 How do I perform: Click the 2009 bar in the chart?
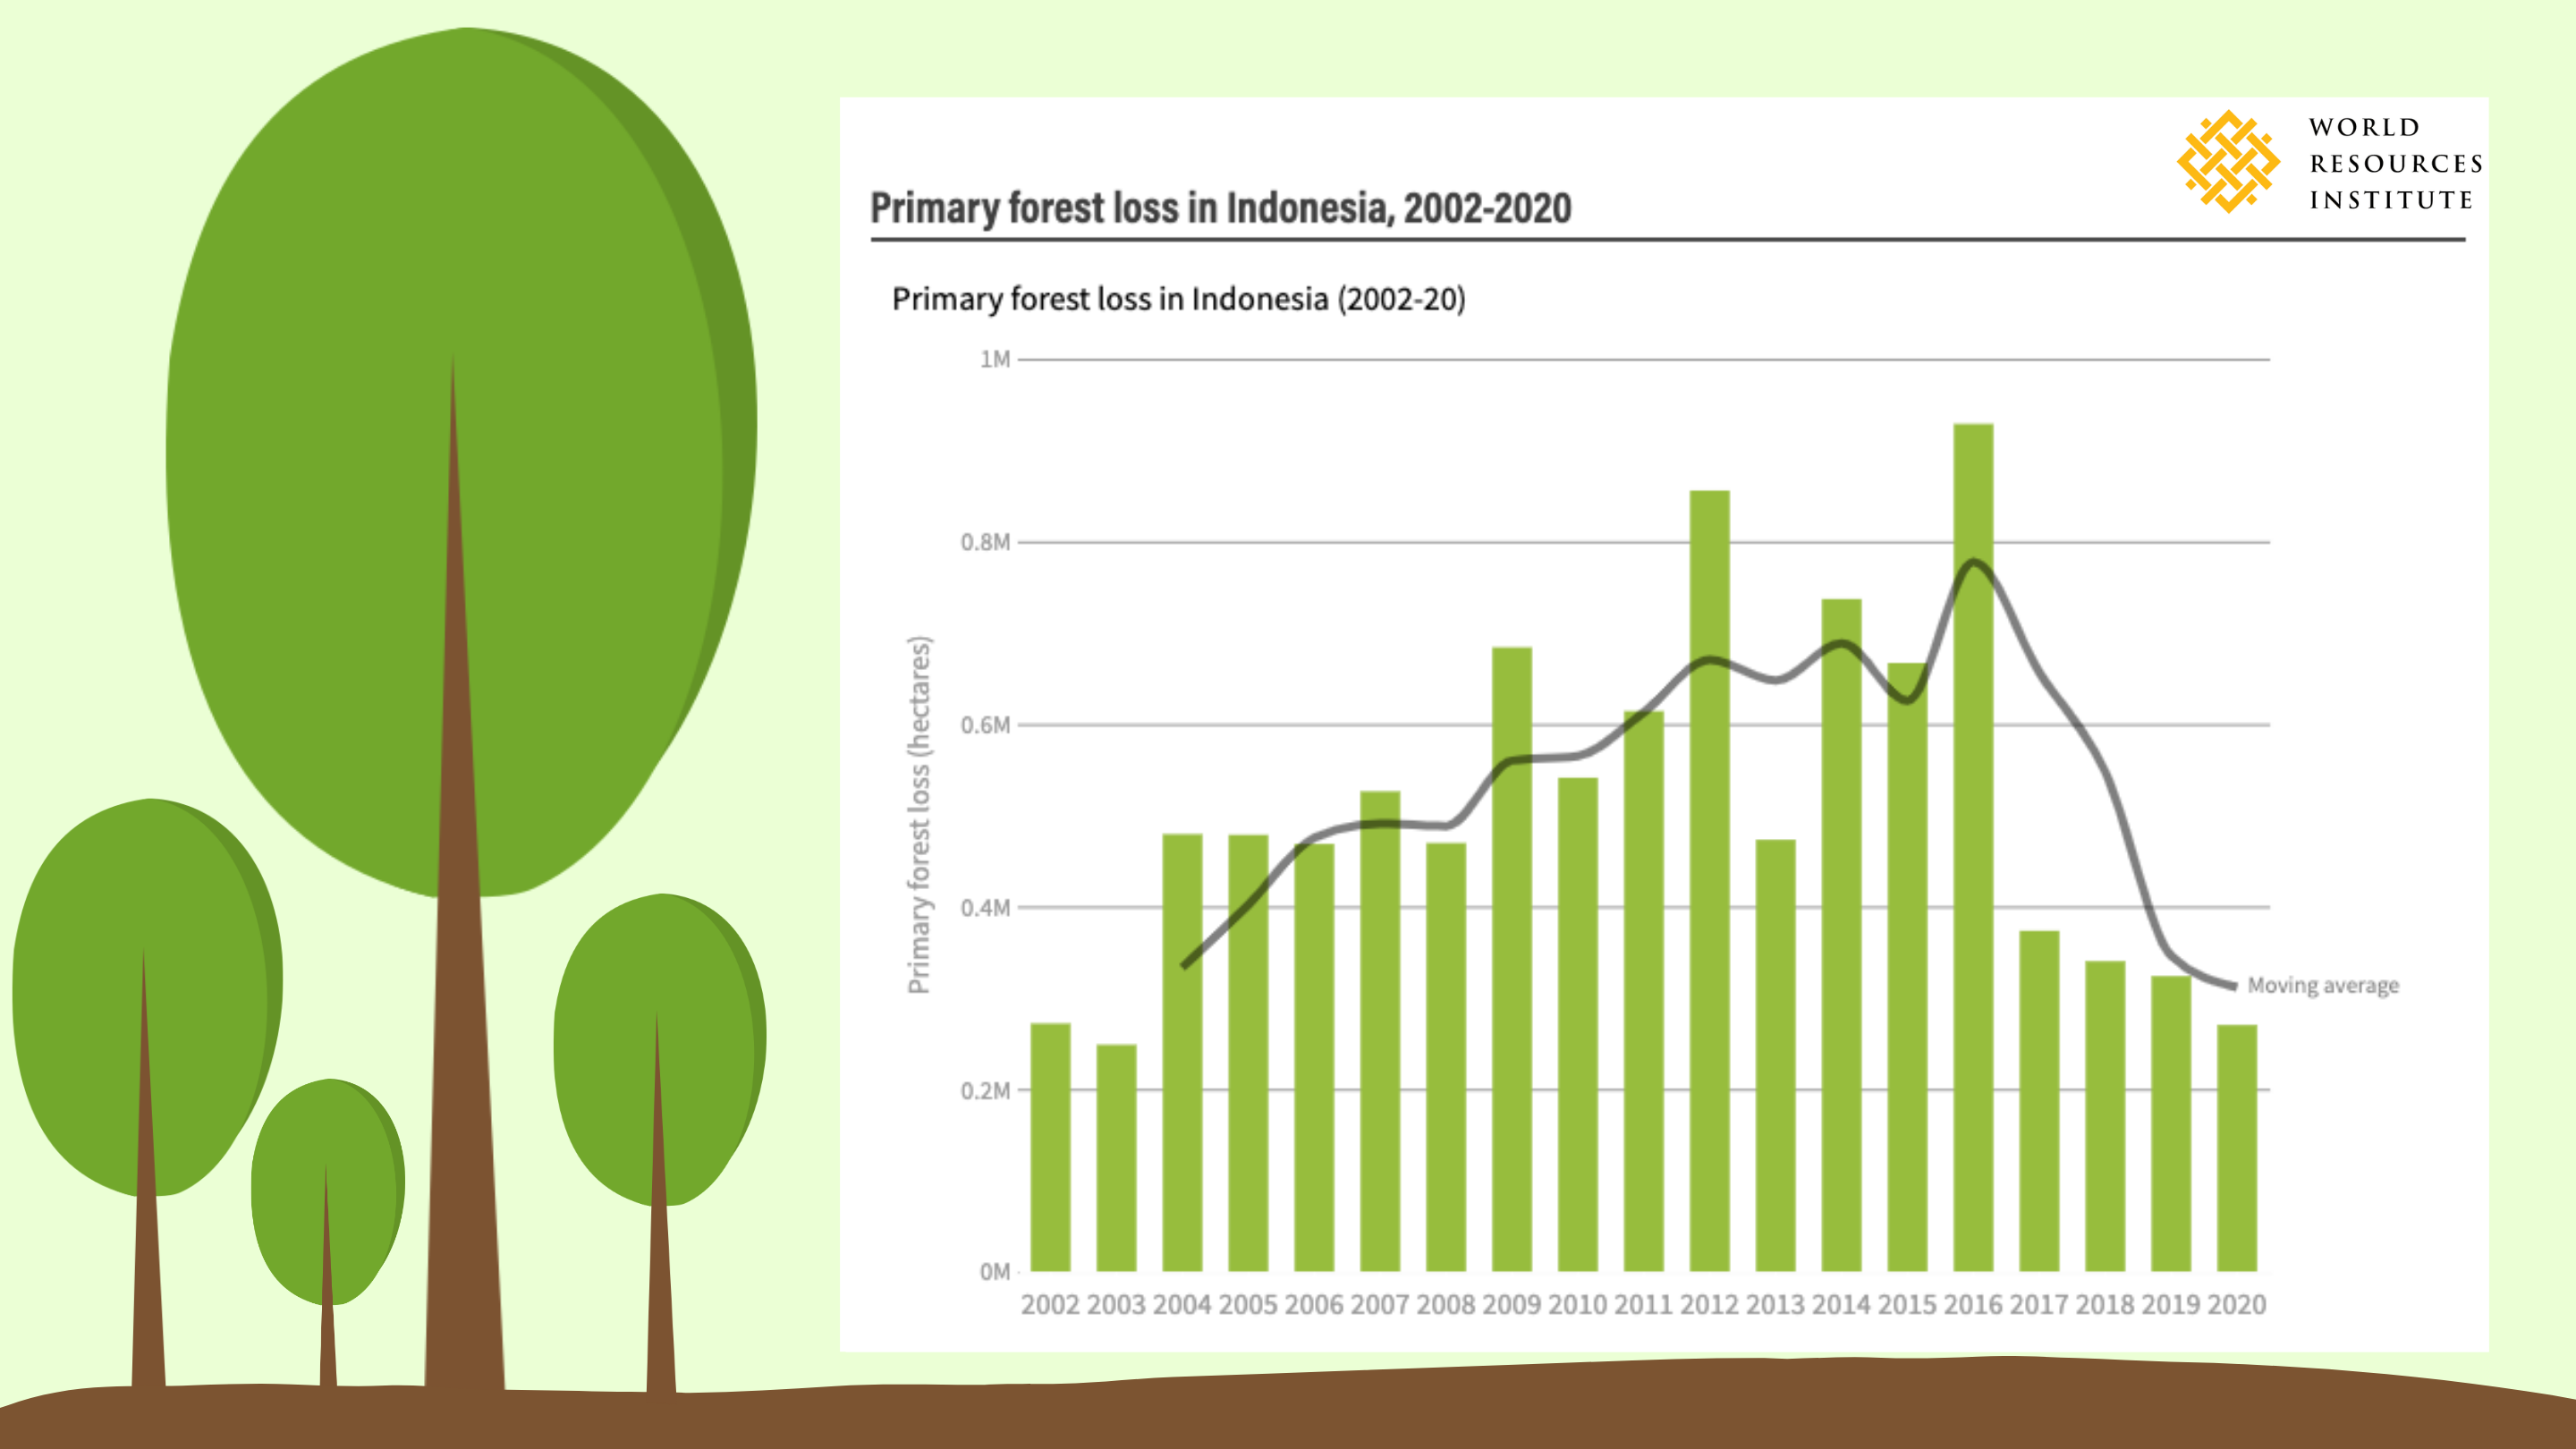pos(1511,960)
